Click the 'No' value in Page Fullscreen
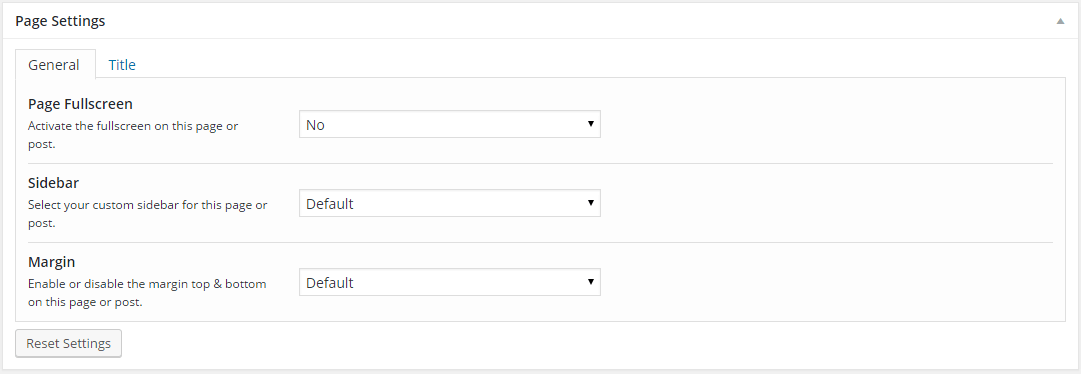 click(x=315, y=125)
